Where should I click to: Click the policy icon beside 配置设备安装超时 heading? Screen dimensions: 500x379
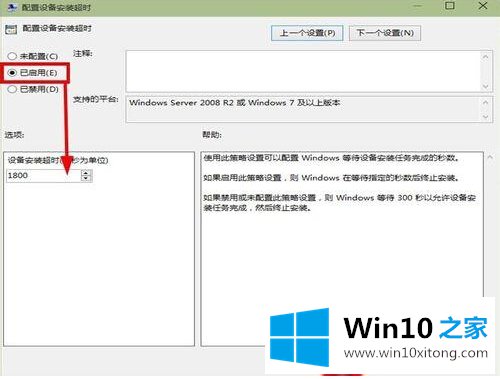11,29
